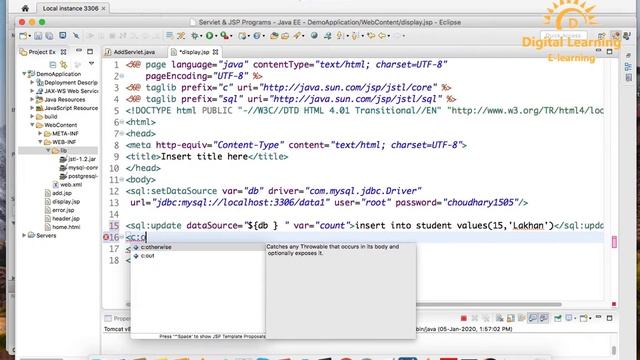640x360 pixels.
Task: Click the Run Last Tool icon
Action: 224,36
